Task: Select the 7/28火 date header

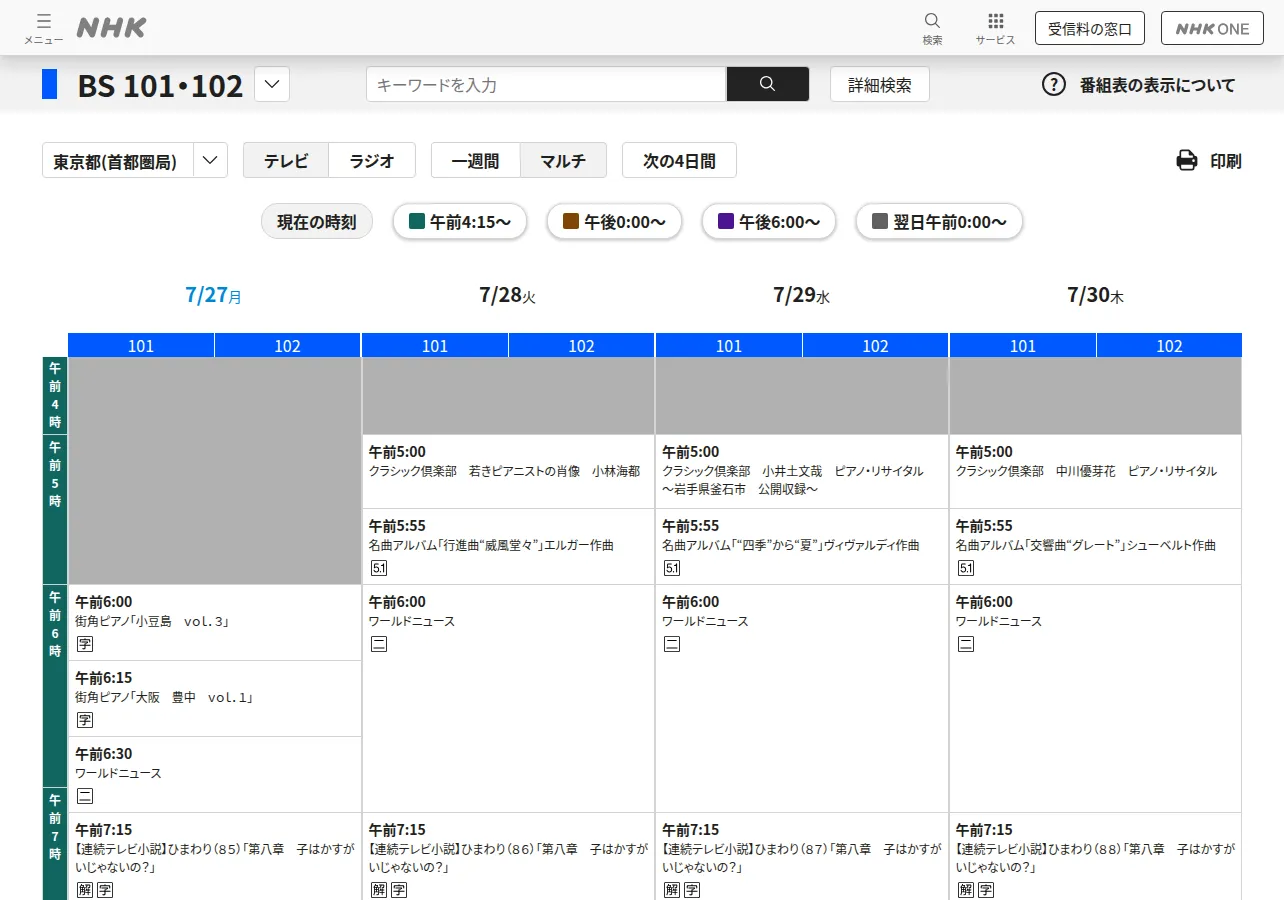Action: (x=508, y=295)
